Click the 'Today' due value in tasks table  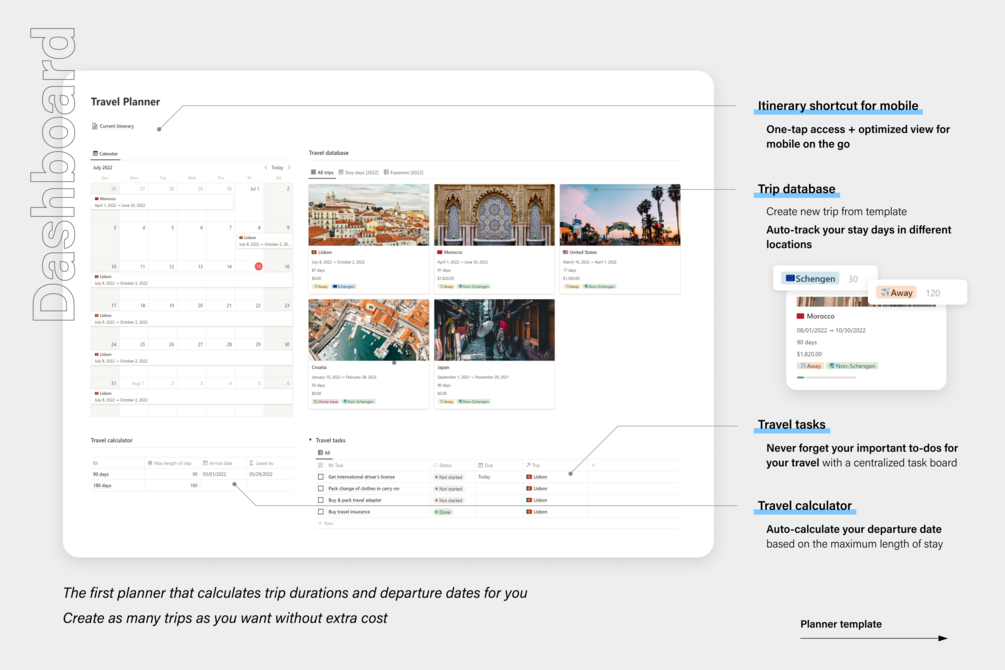[x=484, y=477]
